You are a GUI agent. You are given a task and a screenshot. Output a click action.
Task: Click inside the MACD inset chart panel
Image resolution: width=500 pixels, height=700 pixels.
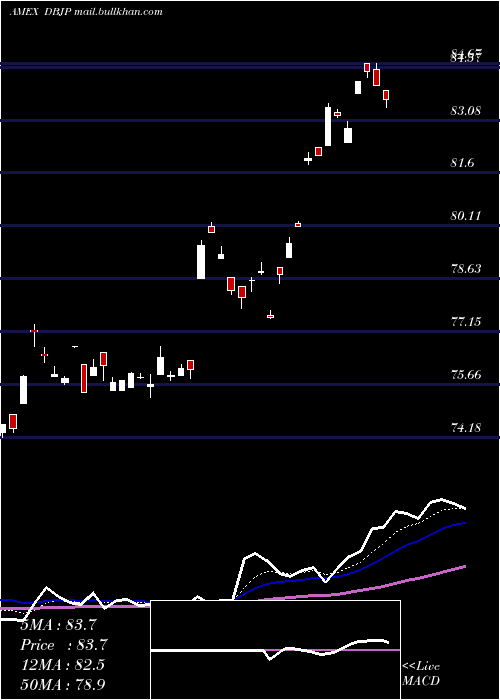pyautogui.click(x=275, y=650)
